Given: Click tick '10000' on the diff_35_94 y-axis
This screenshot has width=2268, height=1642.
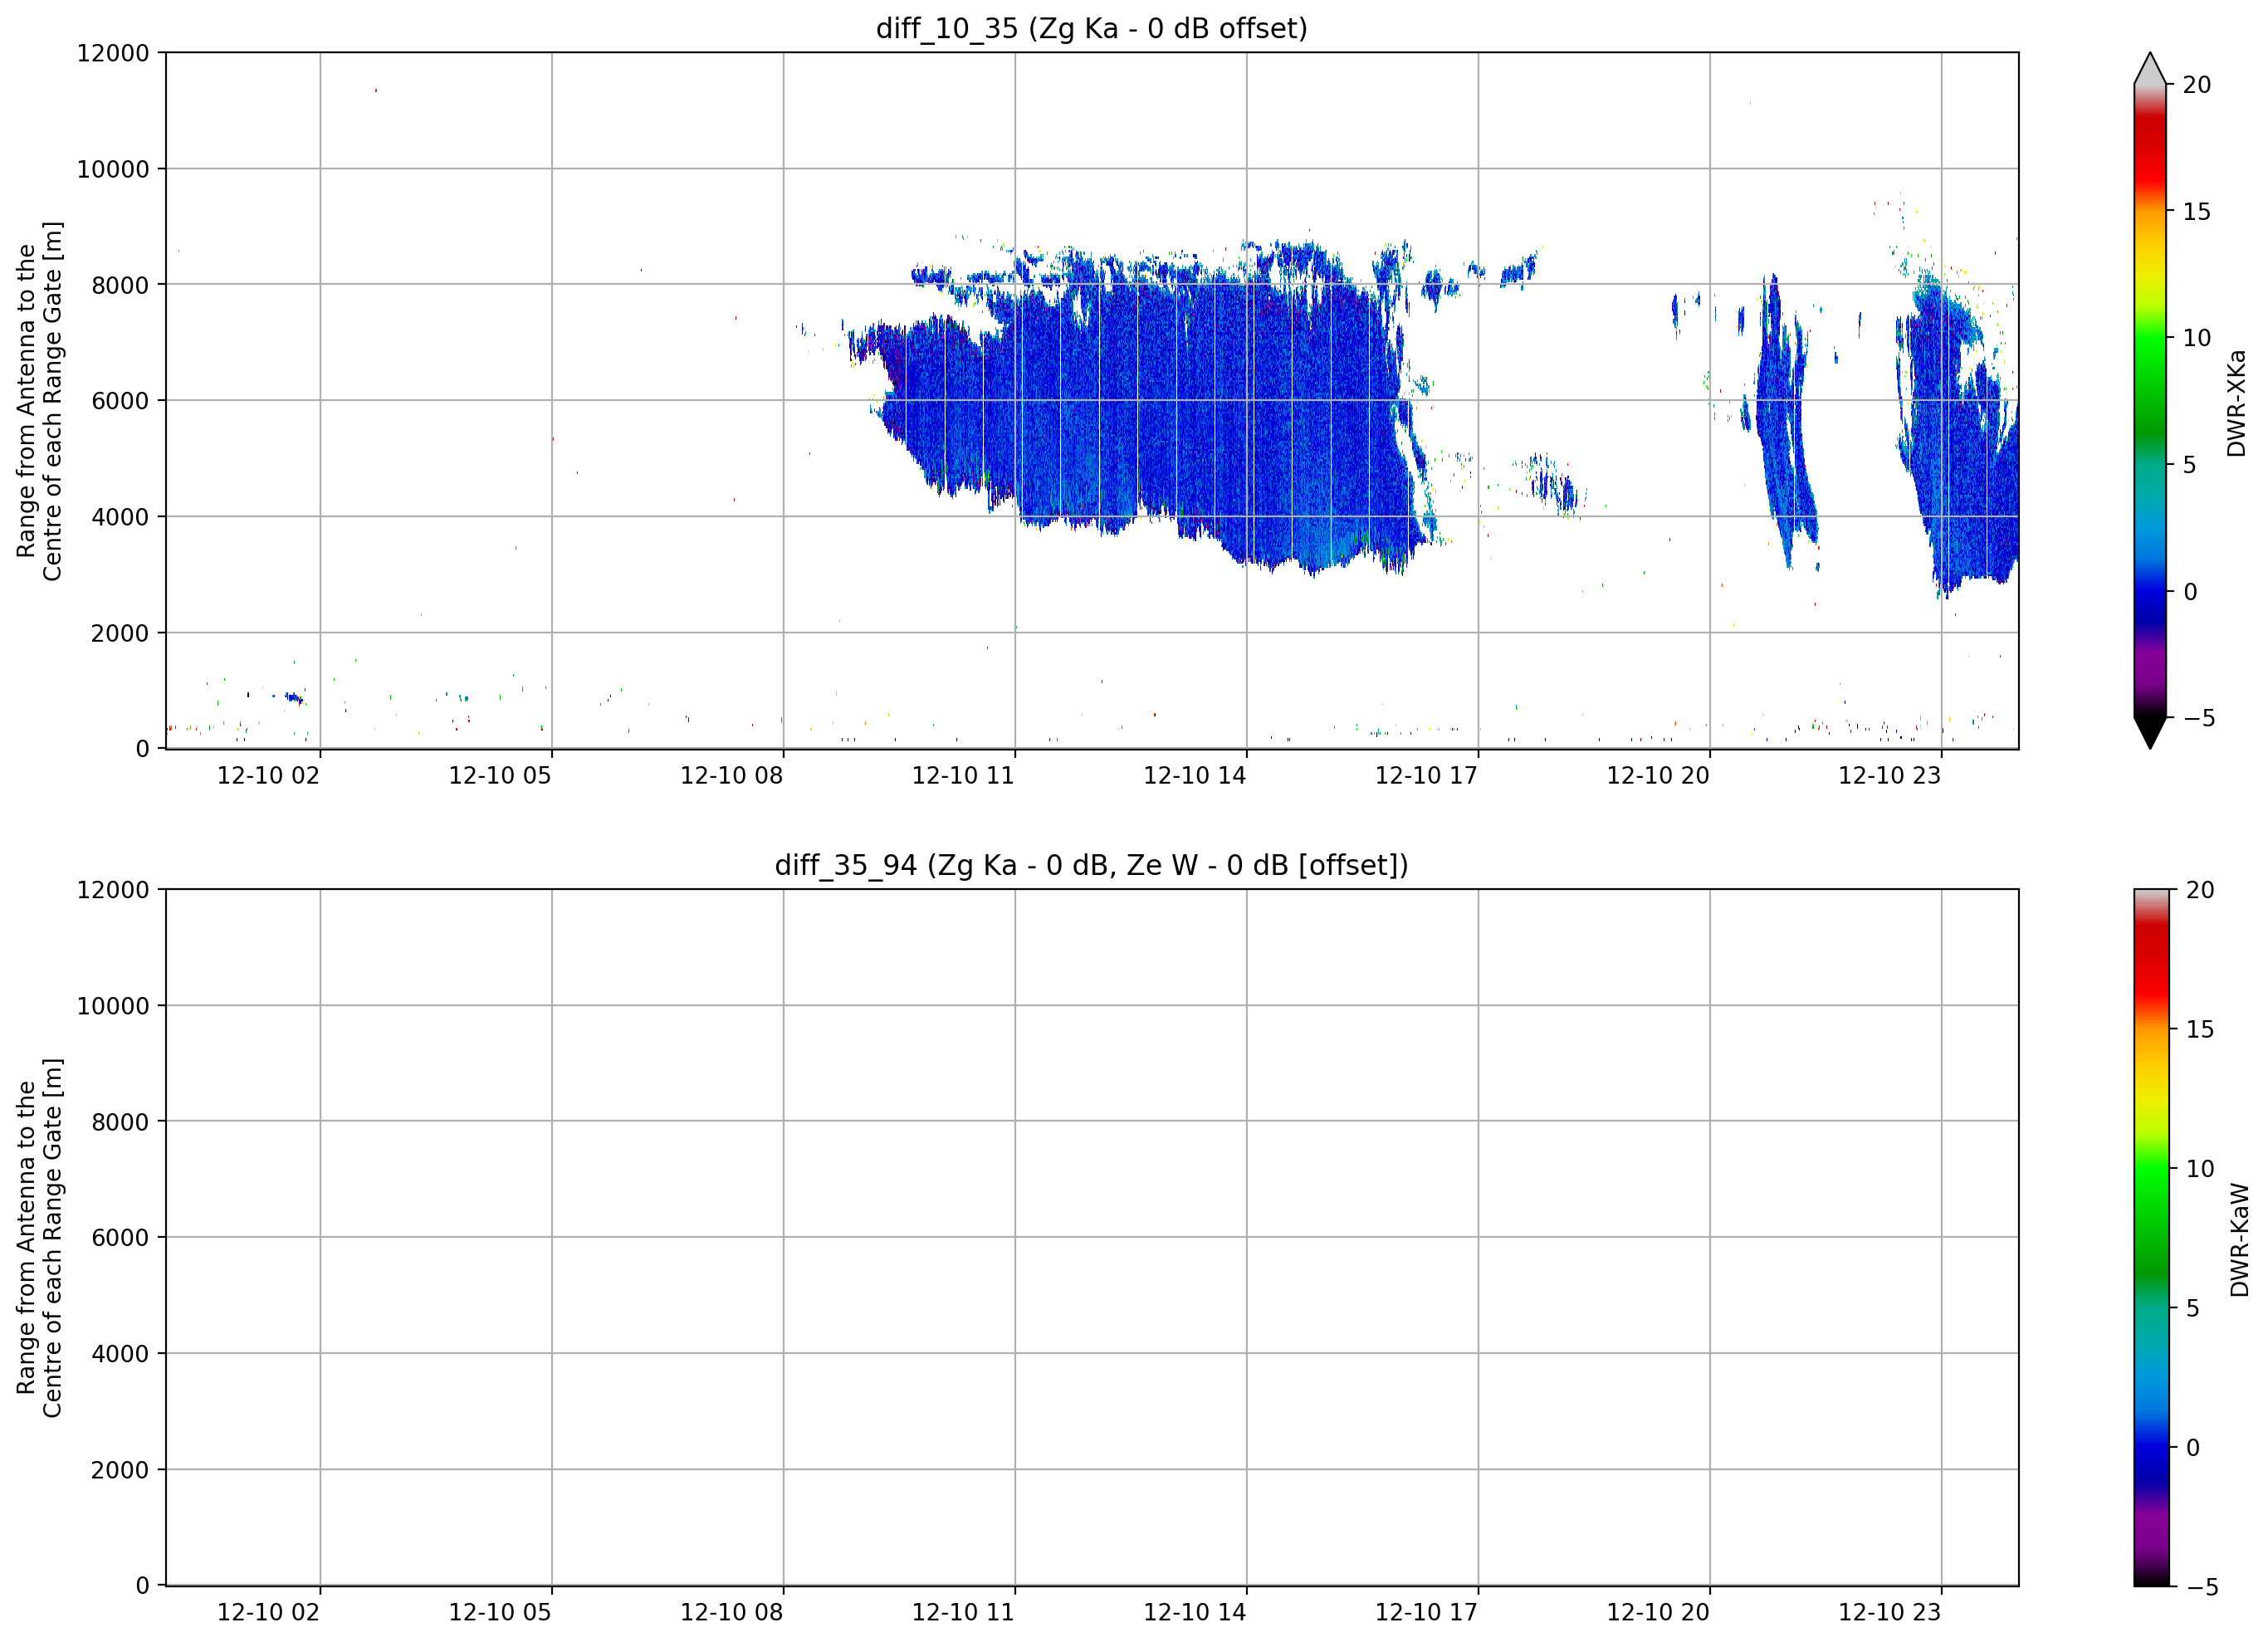Looking at the screenshot, I should (x=113, y=1006).
